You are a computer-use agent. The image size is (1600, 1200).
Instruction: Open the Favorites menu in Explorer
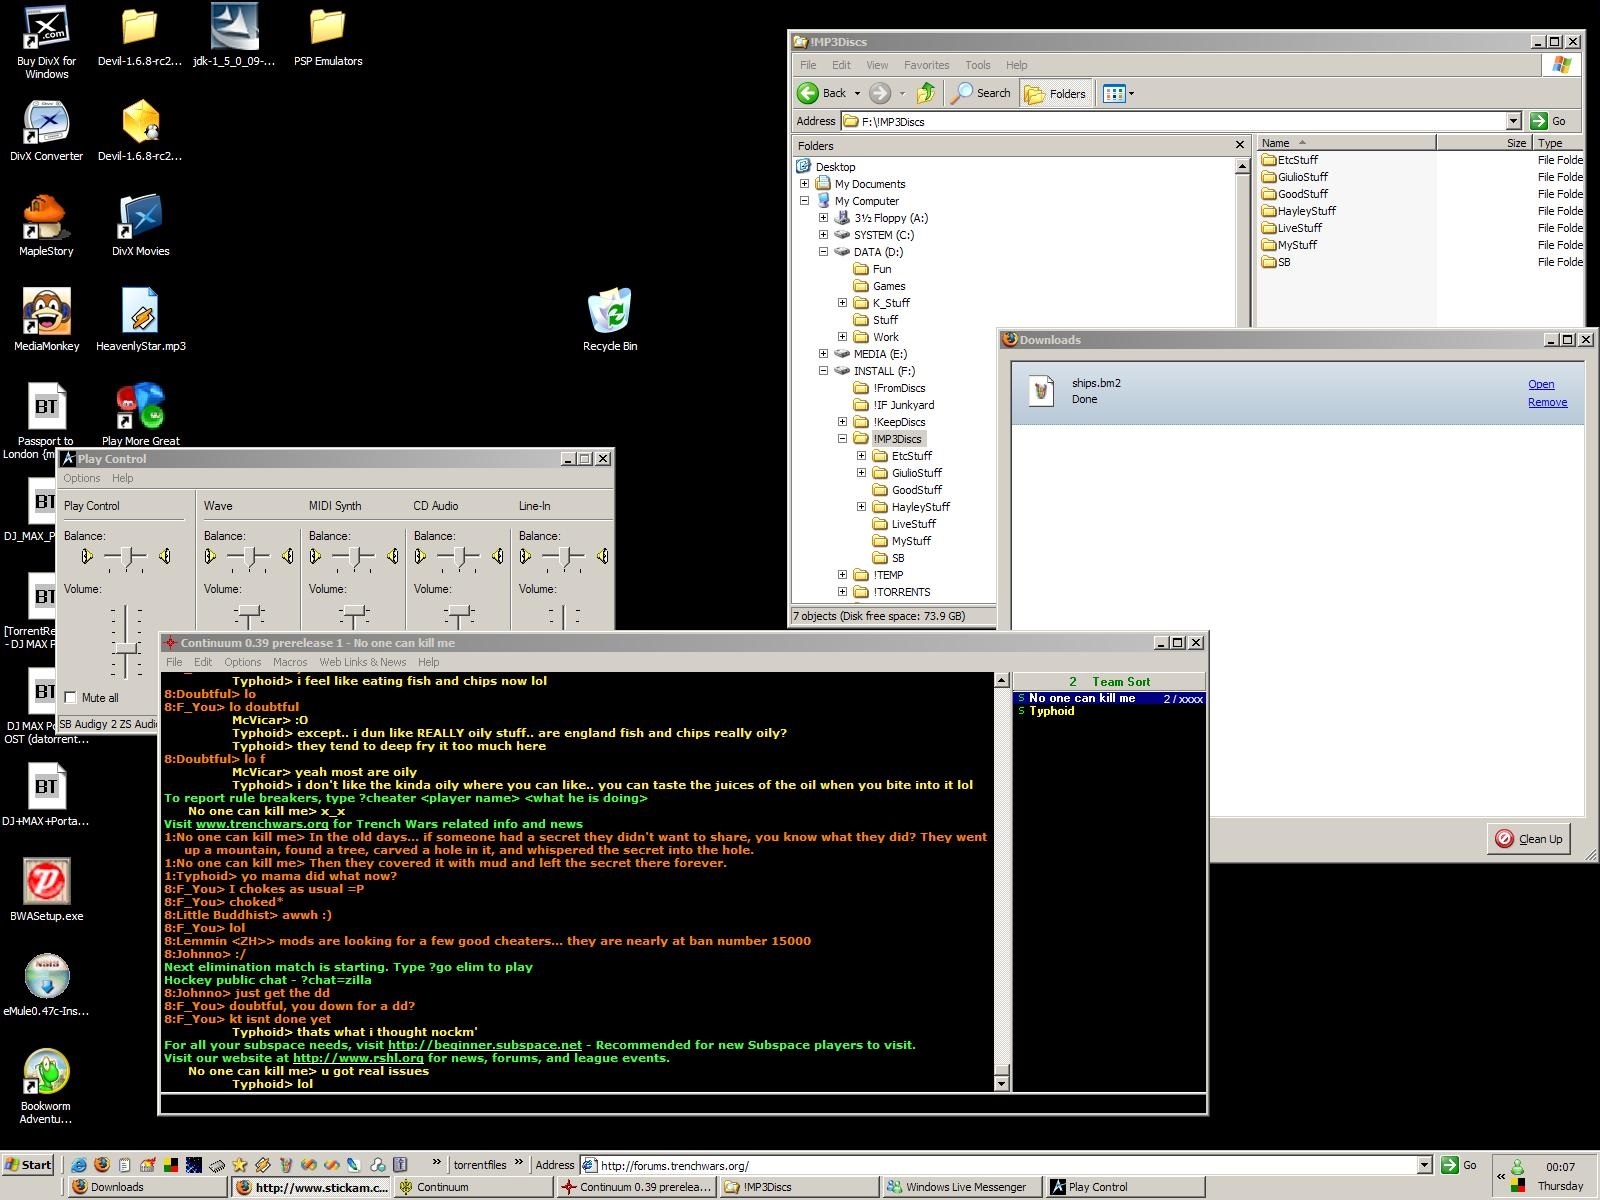926,65
